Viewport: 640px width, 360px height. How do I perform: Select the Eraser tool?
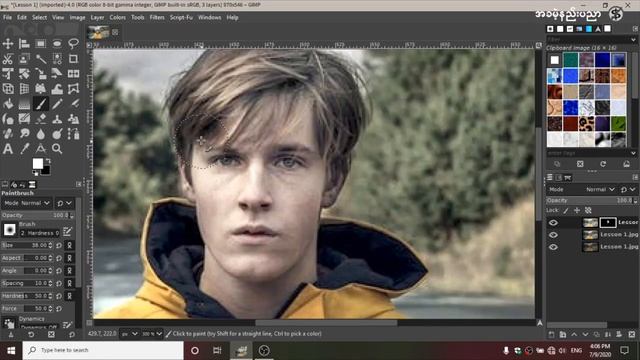[40, 119]
